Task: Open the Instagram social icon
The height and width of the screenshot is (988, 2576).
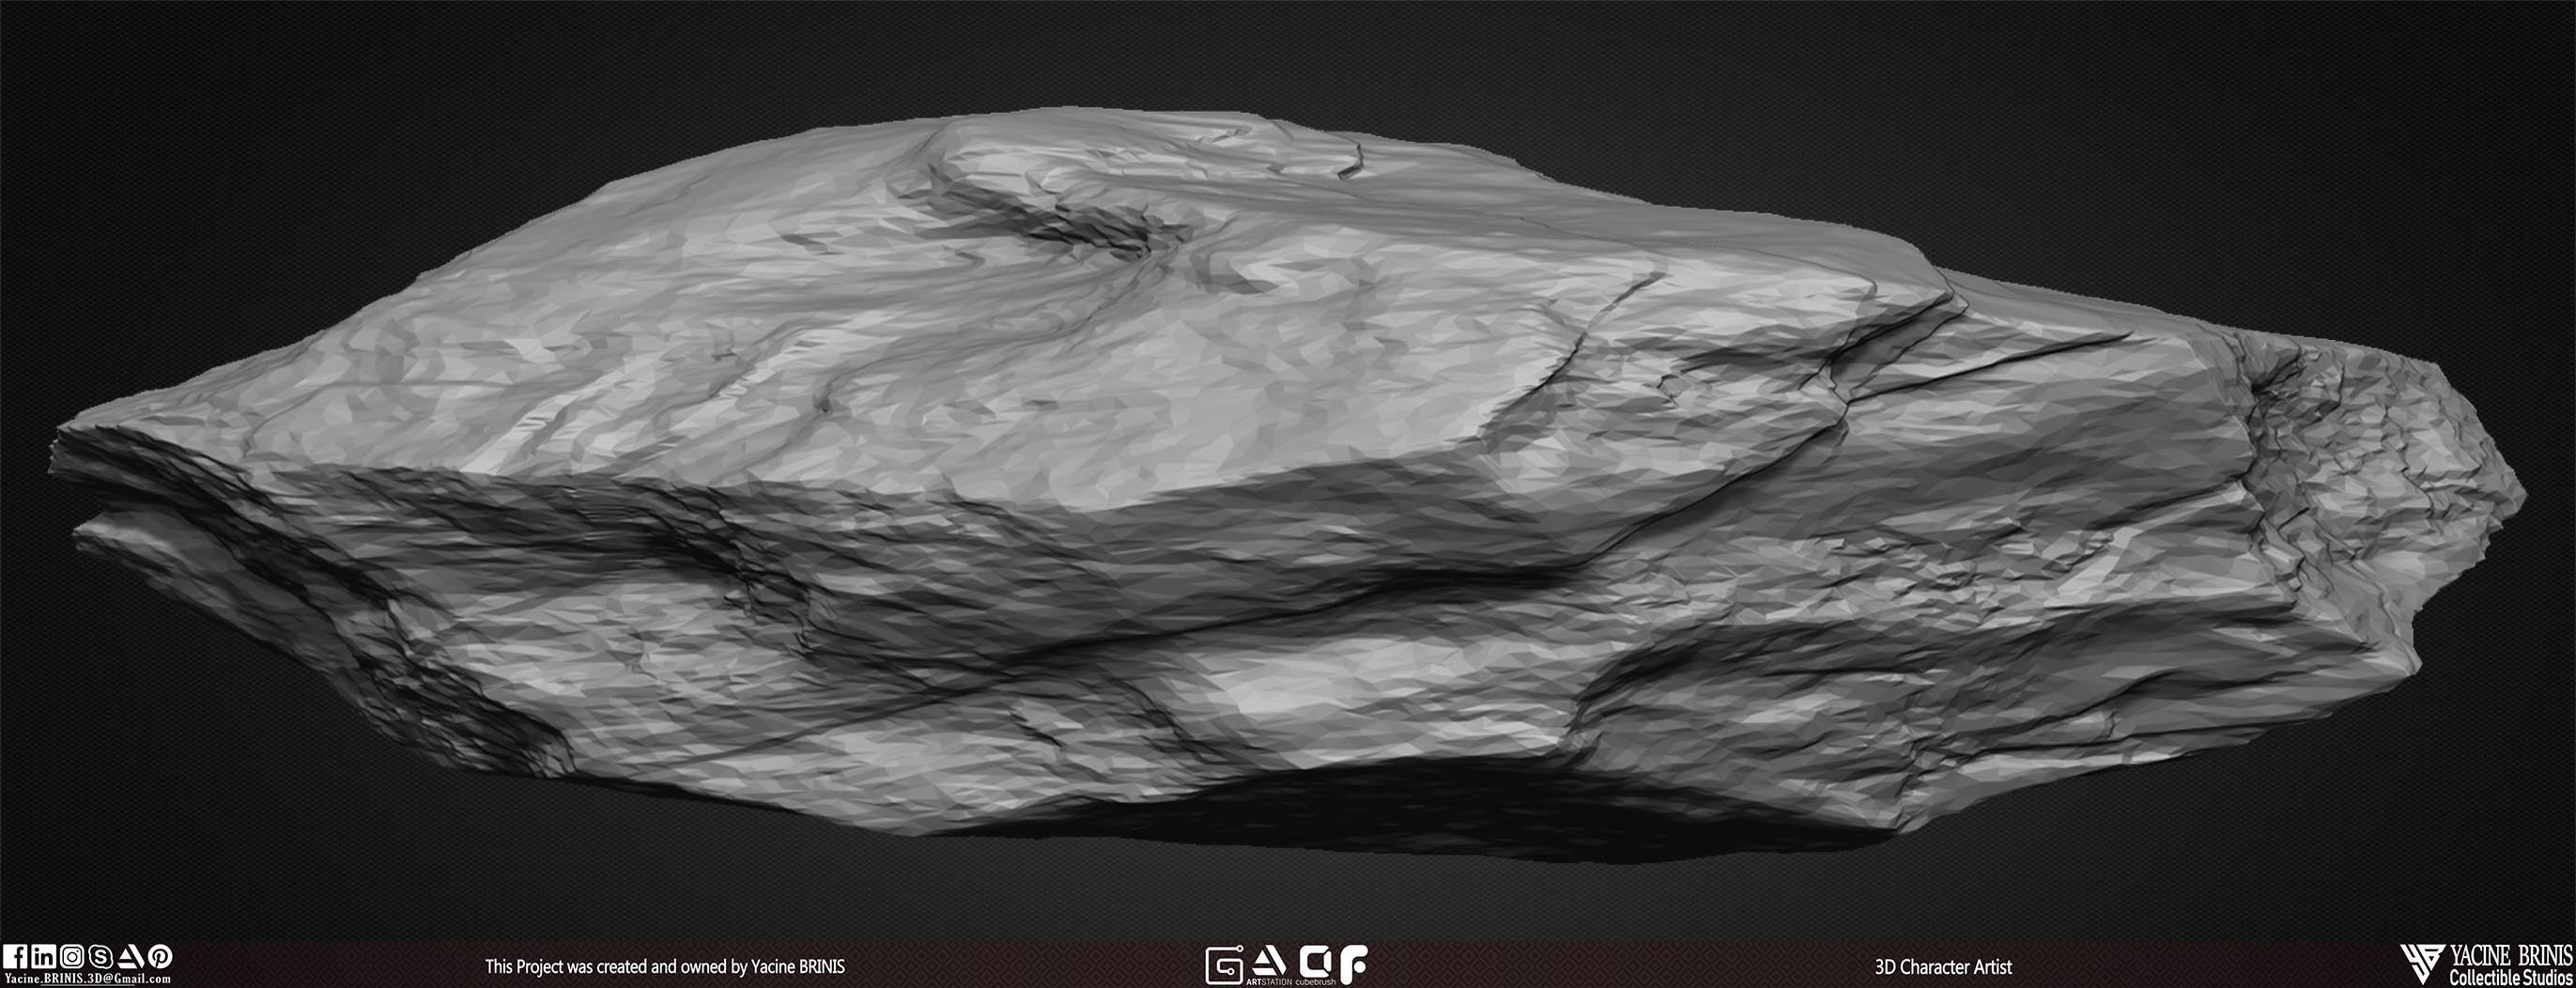Action: click(72, 957)
